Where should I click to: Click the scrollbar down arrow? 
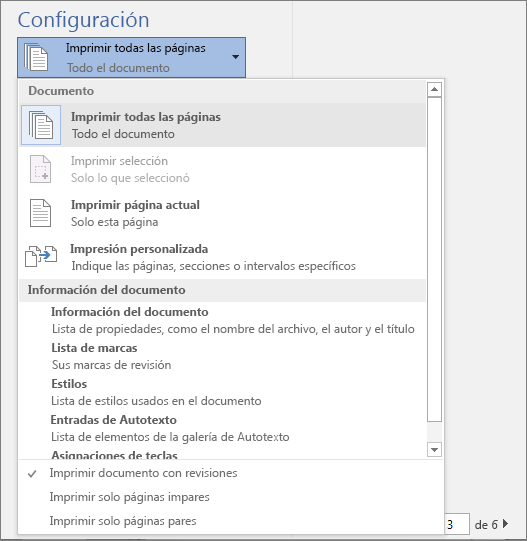[434, 450]
